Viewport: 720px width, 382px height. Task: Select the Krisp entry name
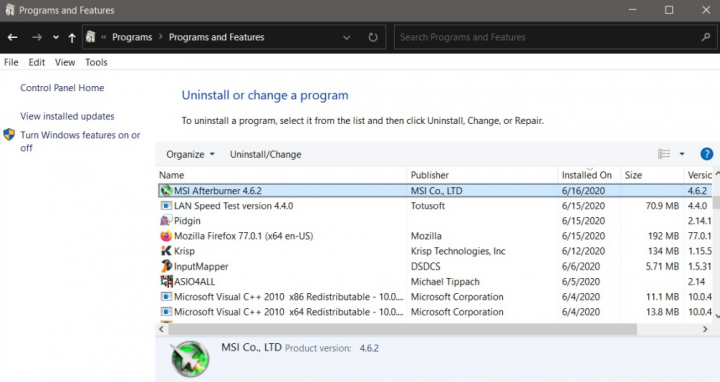point(184,251)
